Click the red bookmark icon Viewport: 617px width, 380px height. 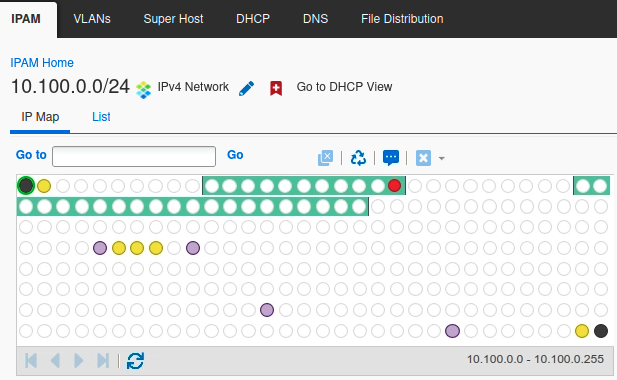click(276, 88)
